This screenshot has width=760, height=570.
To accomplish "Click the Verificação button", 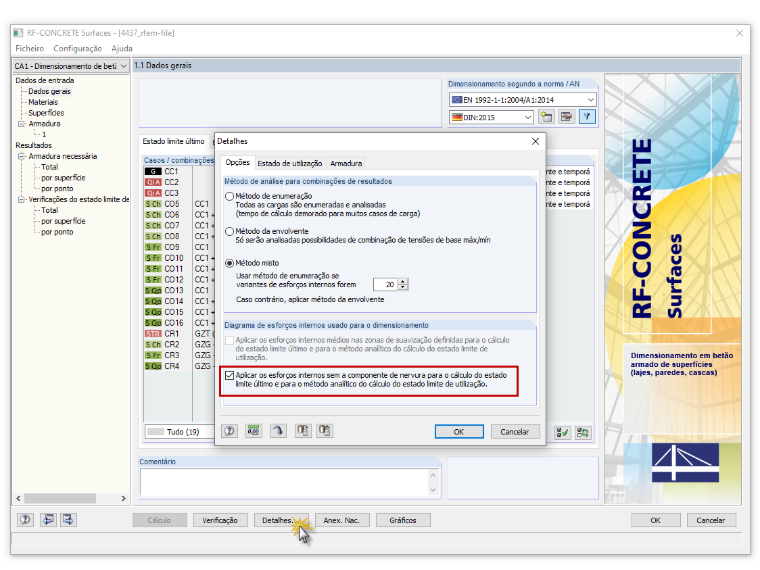I will pos(220,521).
